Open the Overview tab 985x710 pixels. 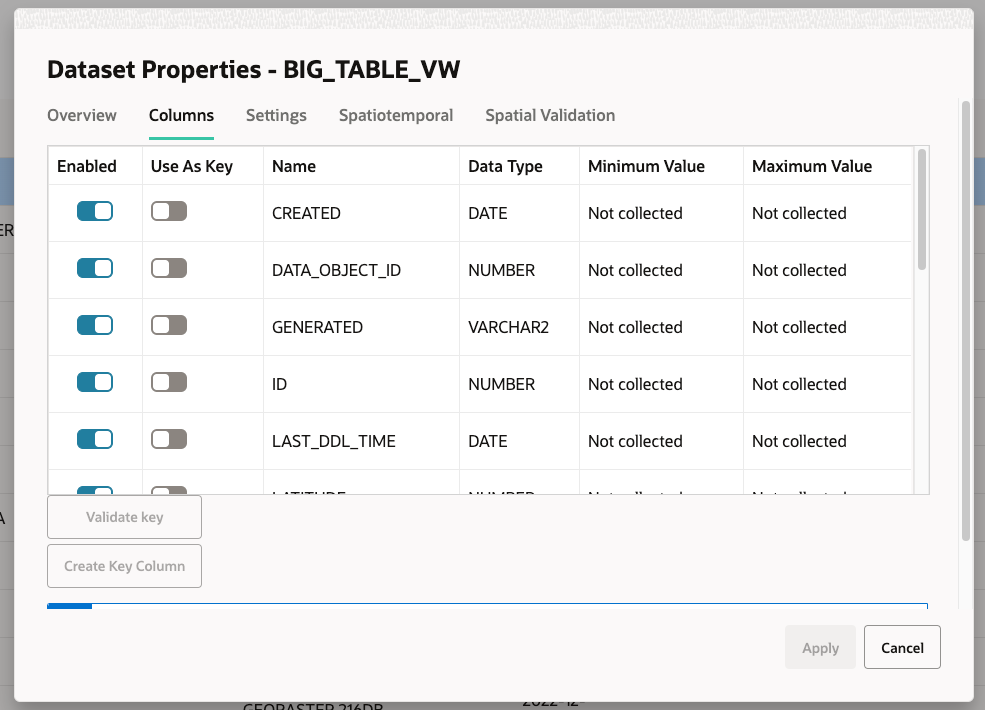[82, 116]
